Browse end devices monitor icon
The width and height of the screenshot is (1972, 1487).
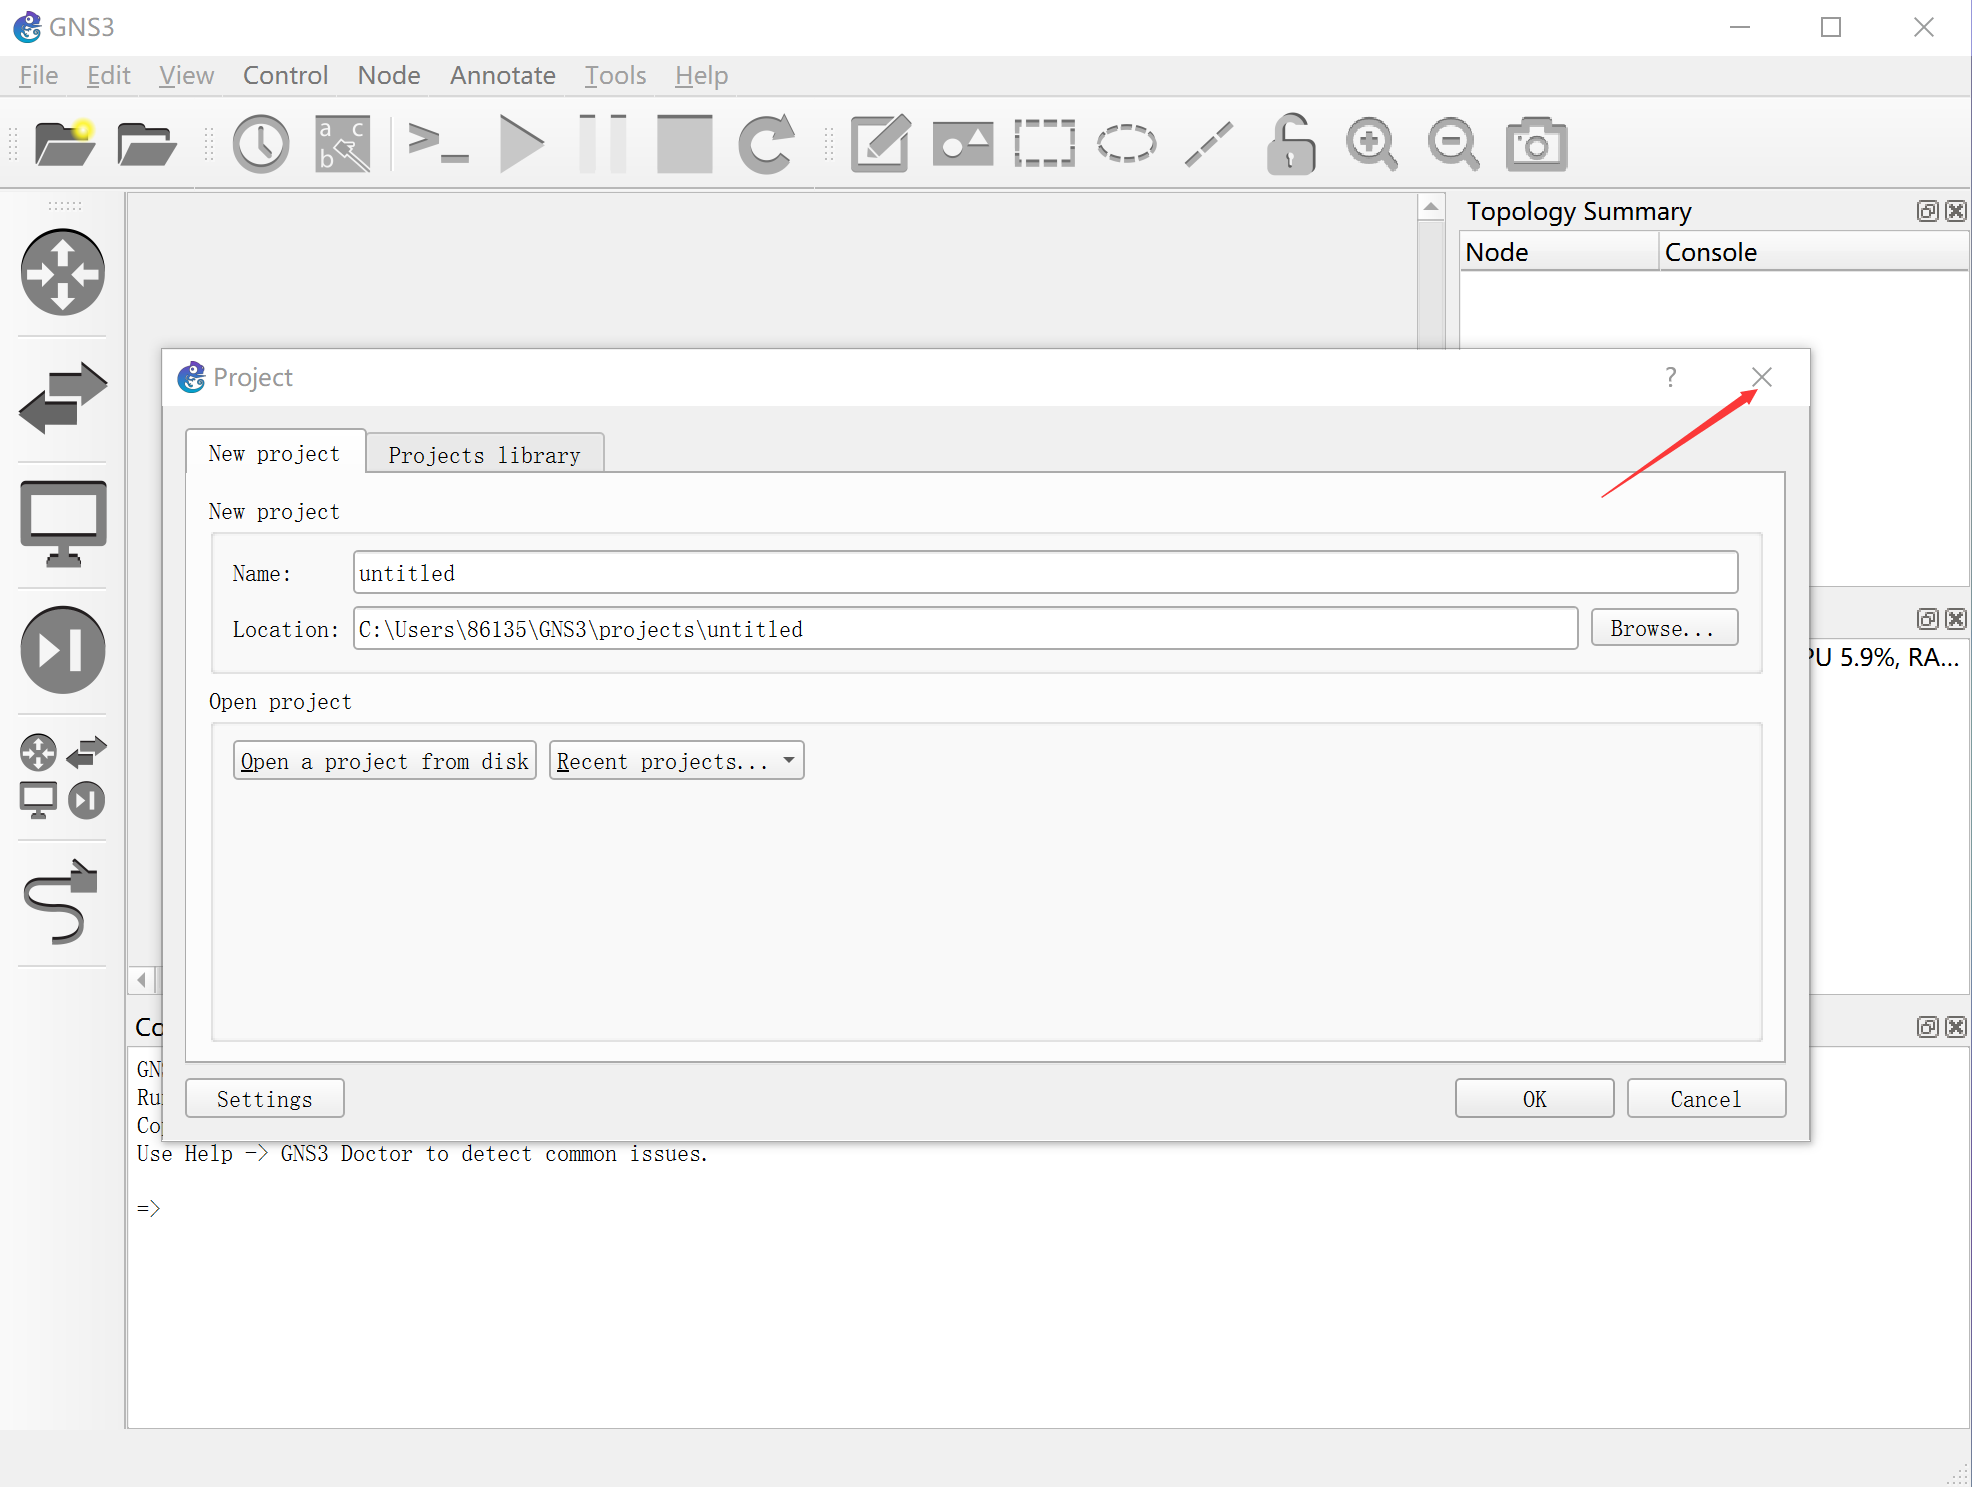point(63,524)
